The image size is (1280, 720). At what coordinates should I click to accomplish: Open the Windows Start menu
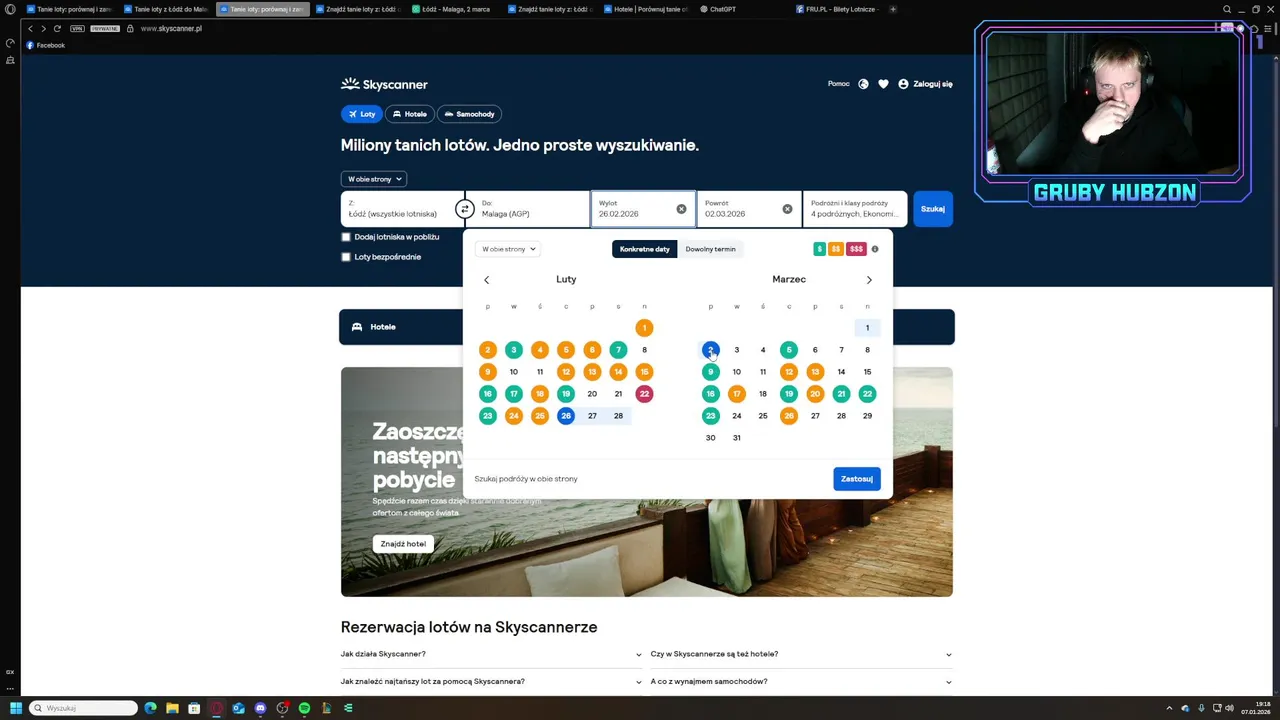[x=15, y=708]
